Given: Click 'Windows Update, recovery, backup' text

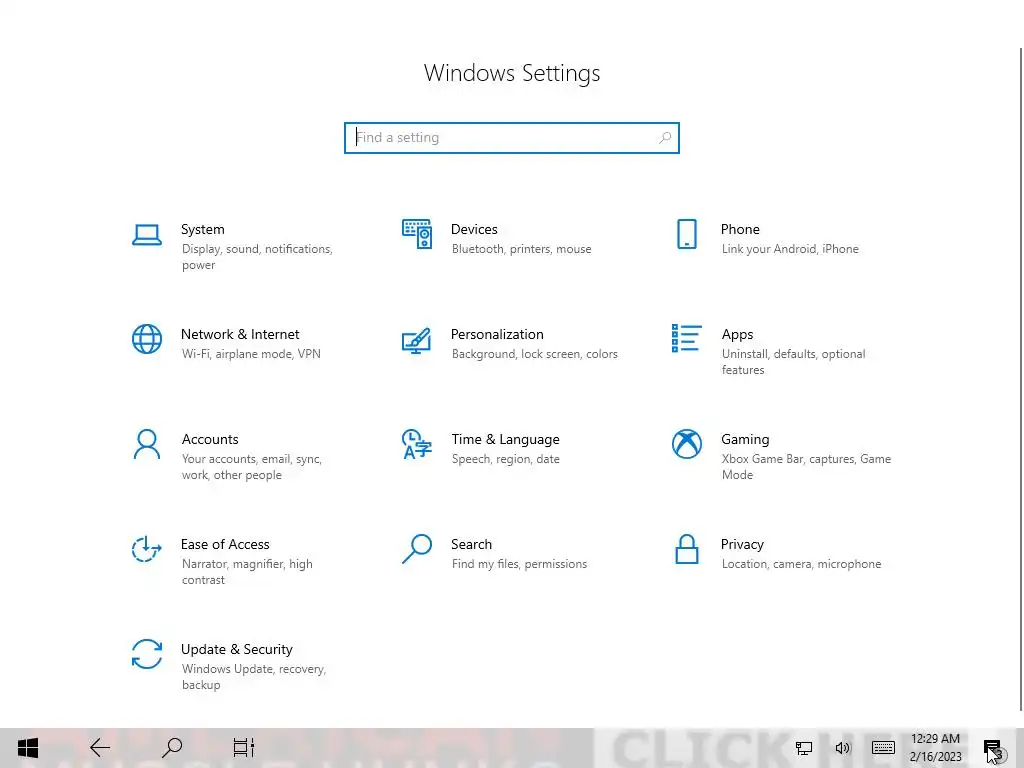Looking at the screenshot, I should (253, 677).
